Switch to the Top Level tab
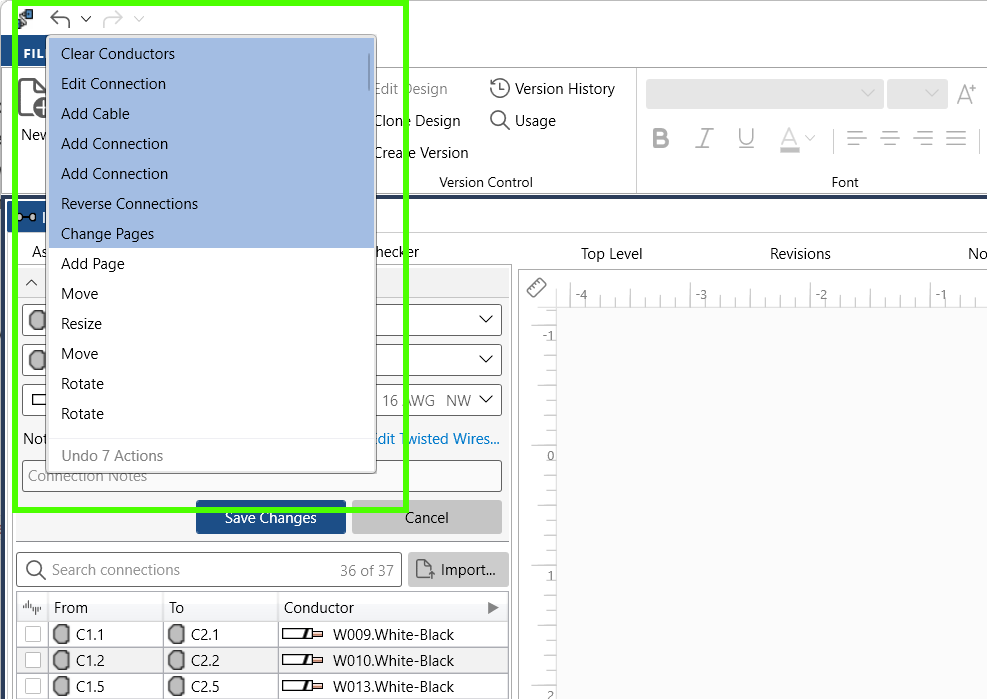 pyautogui.click(x=611, y=254)
